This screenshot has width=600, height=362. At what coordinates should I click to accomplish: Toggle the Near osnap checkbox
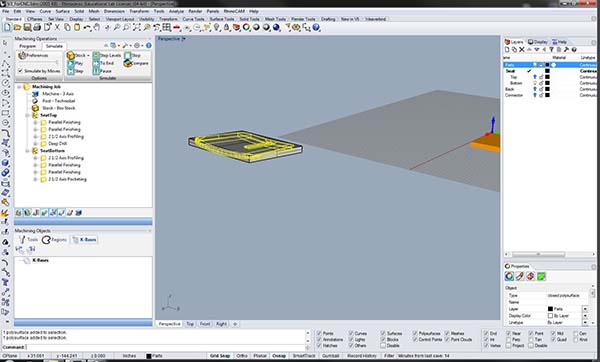[509, 333]
